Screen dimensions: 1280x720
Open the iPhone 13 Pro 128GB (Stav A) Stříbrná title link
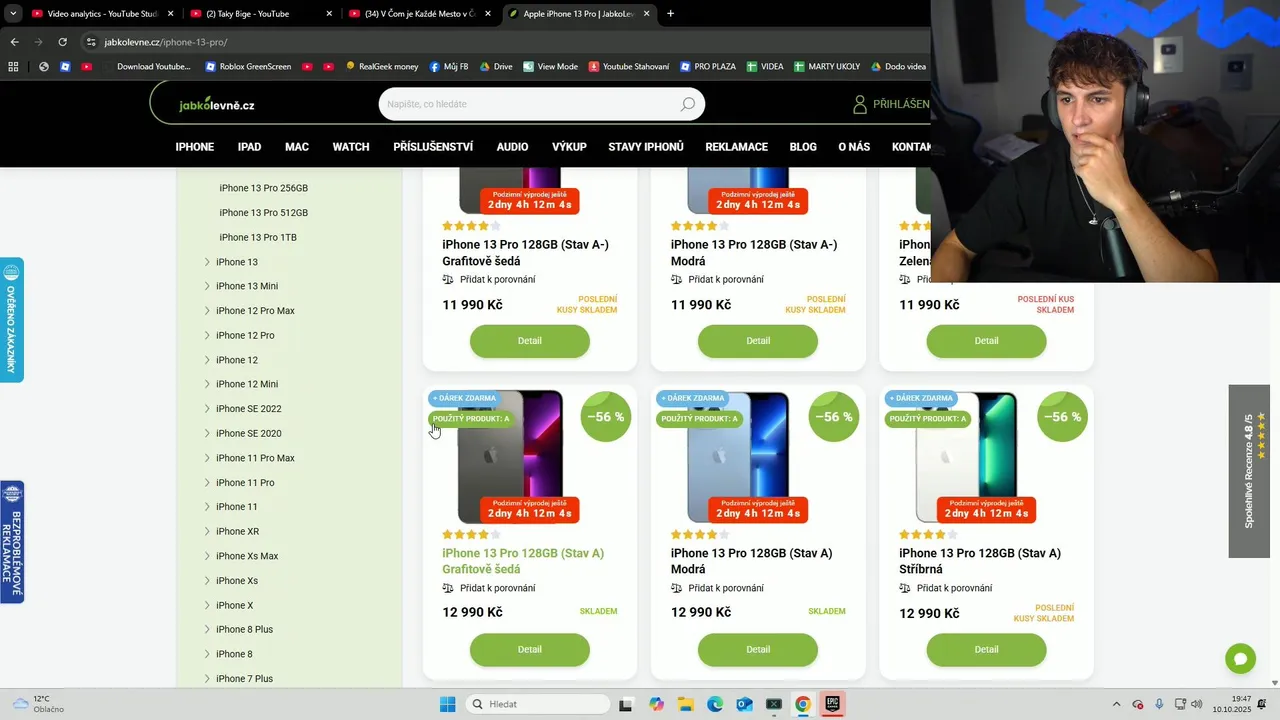pos(980,561)
